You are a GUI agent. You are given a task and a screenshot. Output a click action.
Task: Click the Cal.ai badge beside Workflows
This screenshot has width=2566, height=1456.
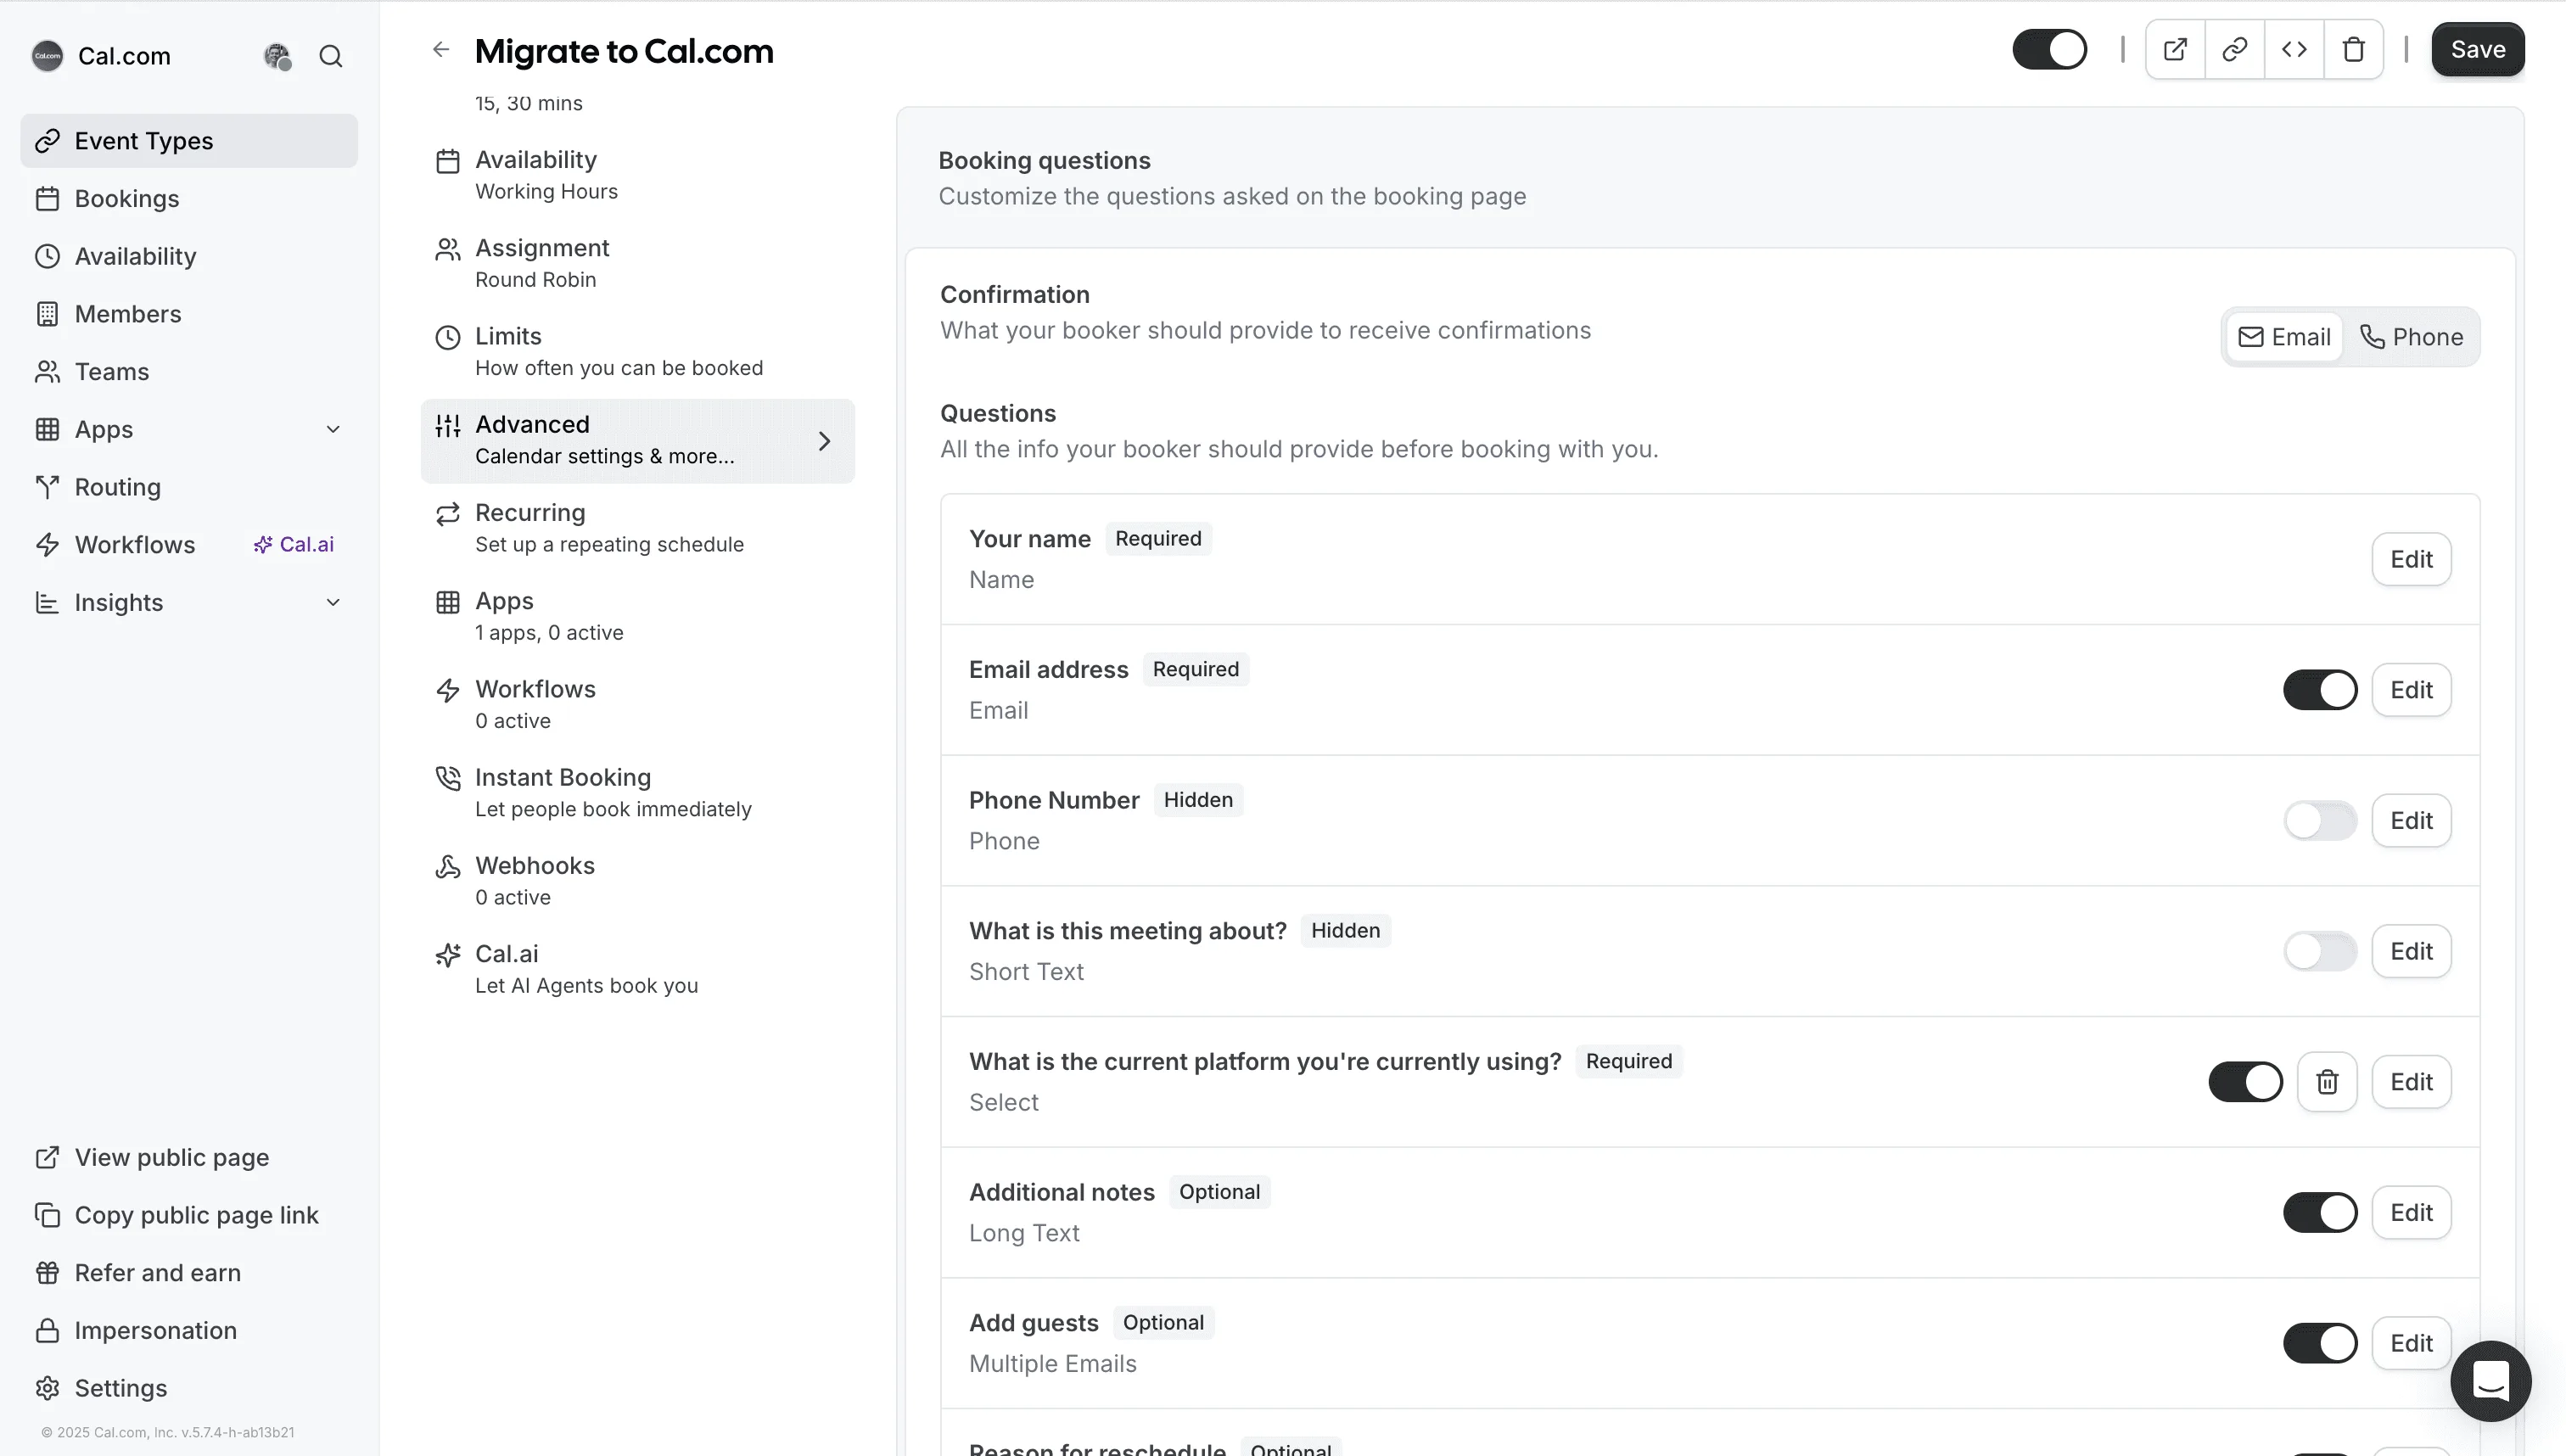pyautogui.click(x=293, y=544)
